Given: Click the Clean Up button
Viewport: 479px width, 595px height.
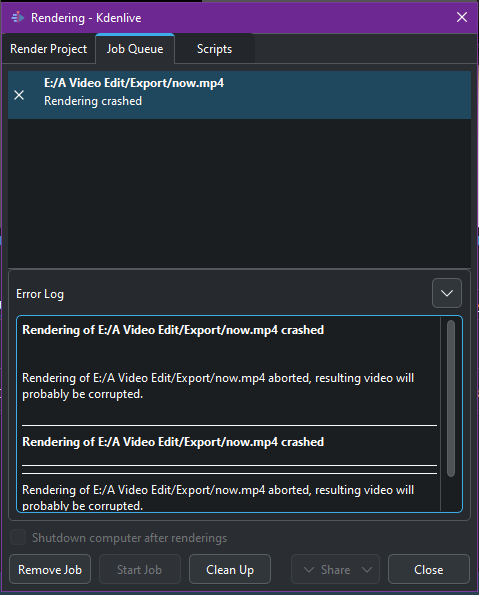Looking at the screenshot, I should click(x=230, y=569).
